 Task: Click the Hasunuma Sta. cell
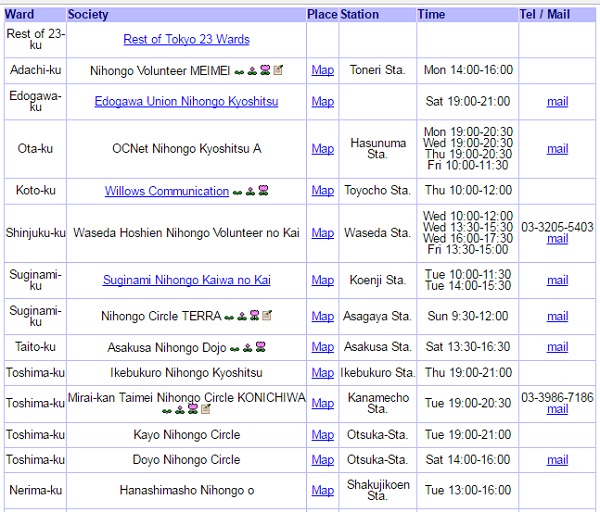coord(378,148)
